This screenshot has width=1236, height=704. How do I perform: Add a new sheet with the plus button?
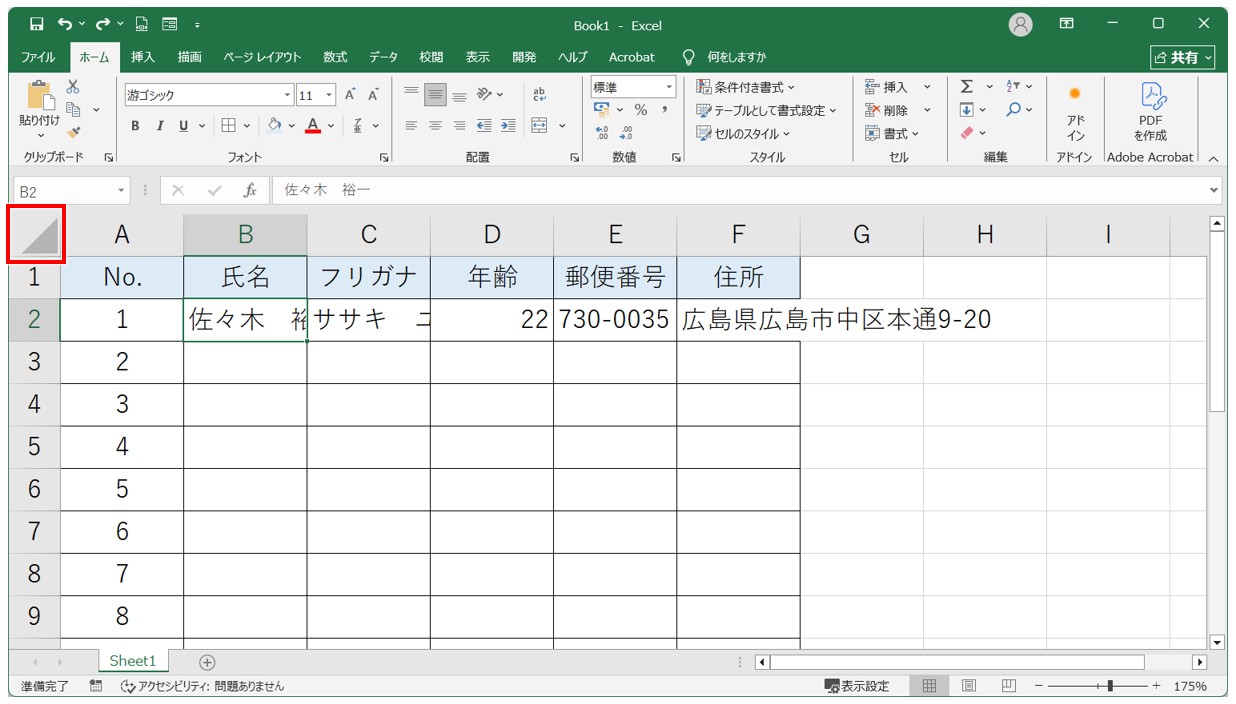pyautogui.click(x=207, y=662)
